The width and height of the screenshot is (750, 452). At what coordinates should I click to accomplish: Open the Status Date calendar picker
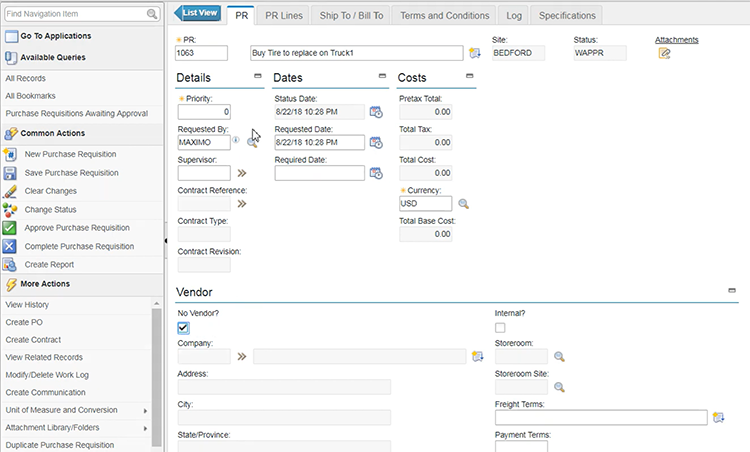(x=376, y=112)
